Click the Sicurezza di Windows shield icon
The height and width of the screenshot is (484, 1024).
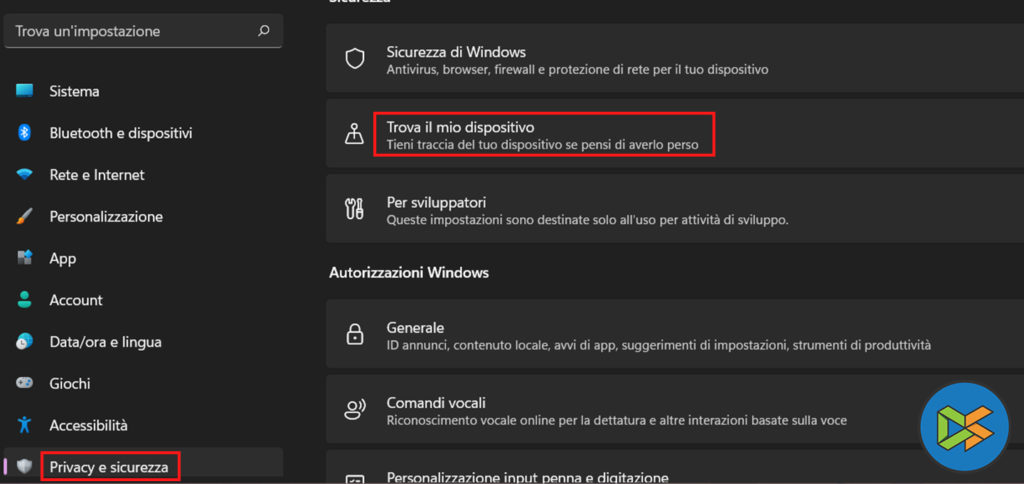click(355, 59)
